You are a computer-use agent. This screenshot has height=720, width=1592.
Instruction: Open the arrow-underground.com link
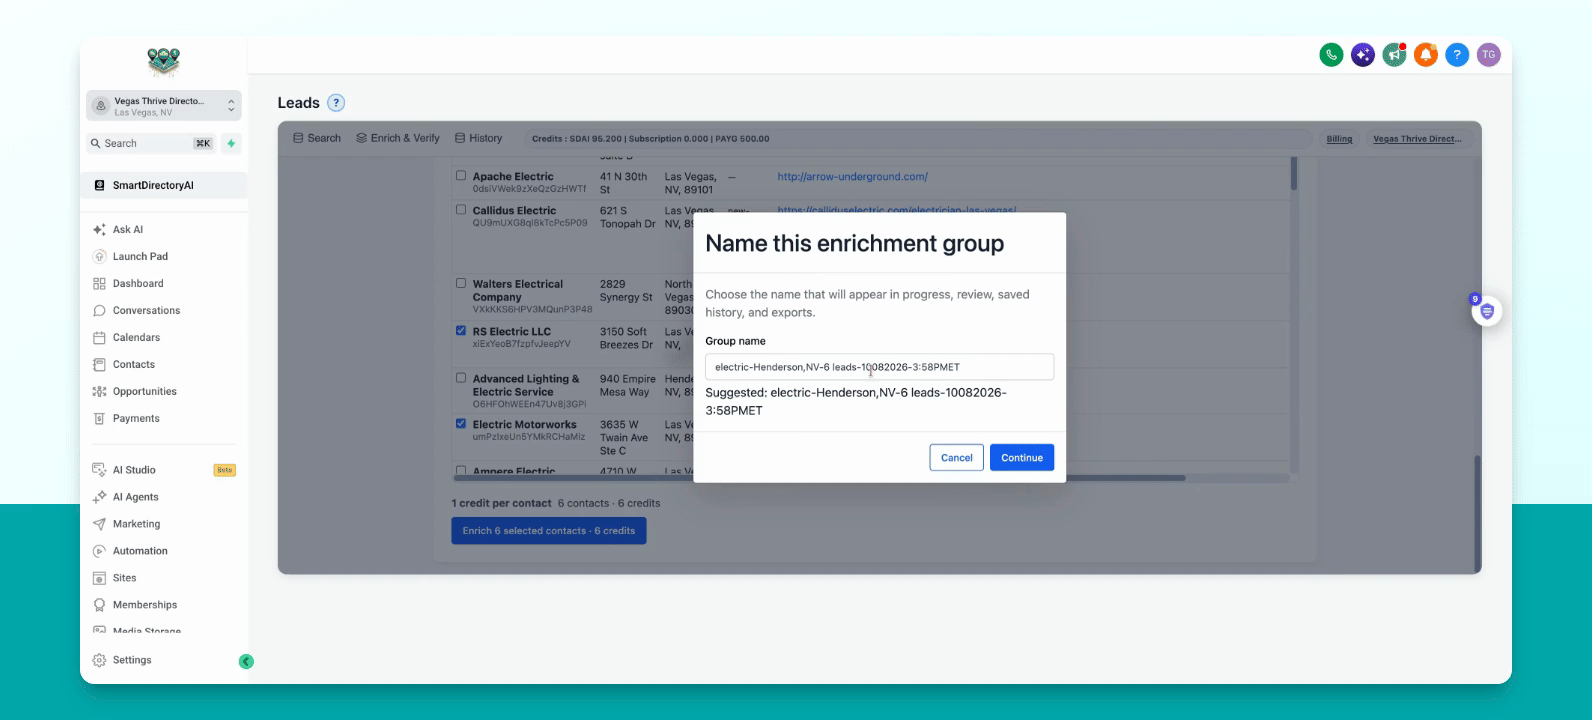point(852,176)
